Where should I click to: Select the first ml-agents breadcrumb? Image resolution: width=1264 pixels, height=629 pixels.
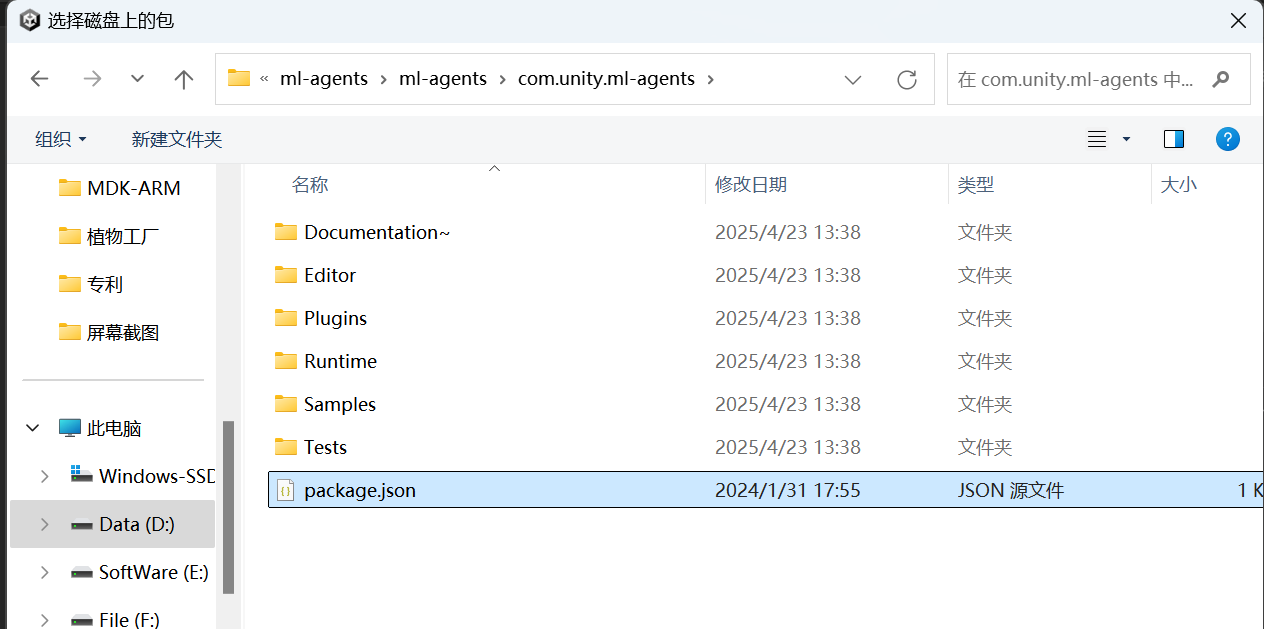coord(324,79)
